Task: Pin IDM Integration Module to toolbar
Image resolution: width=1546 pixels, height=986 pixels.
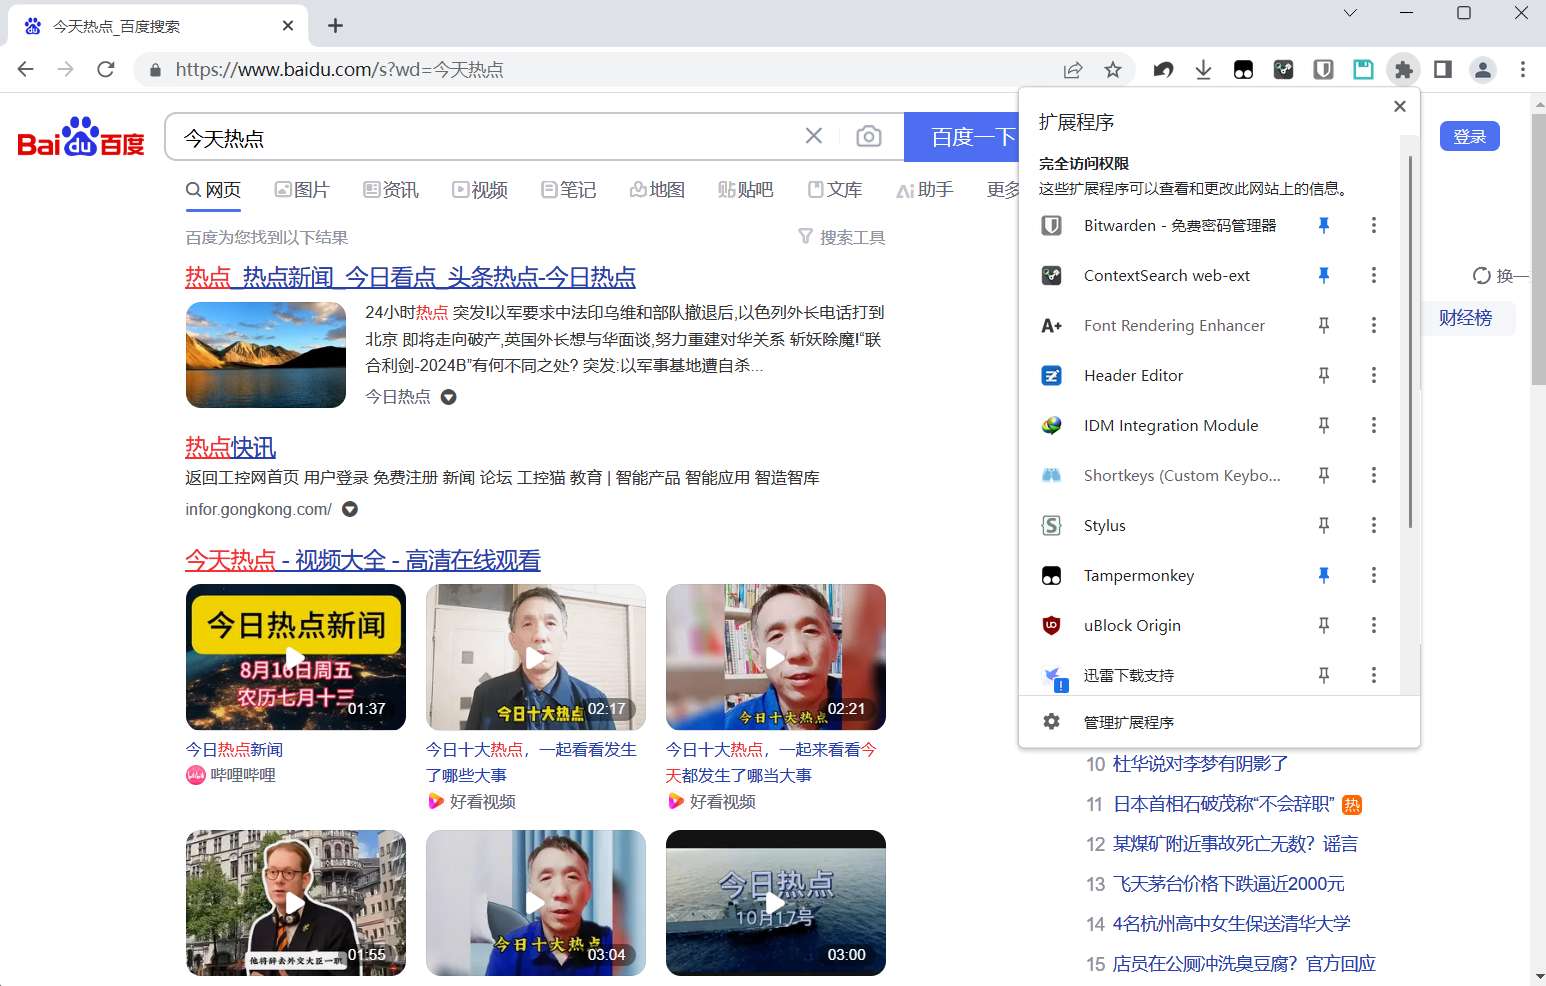Action: coord(1324,425)
